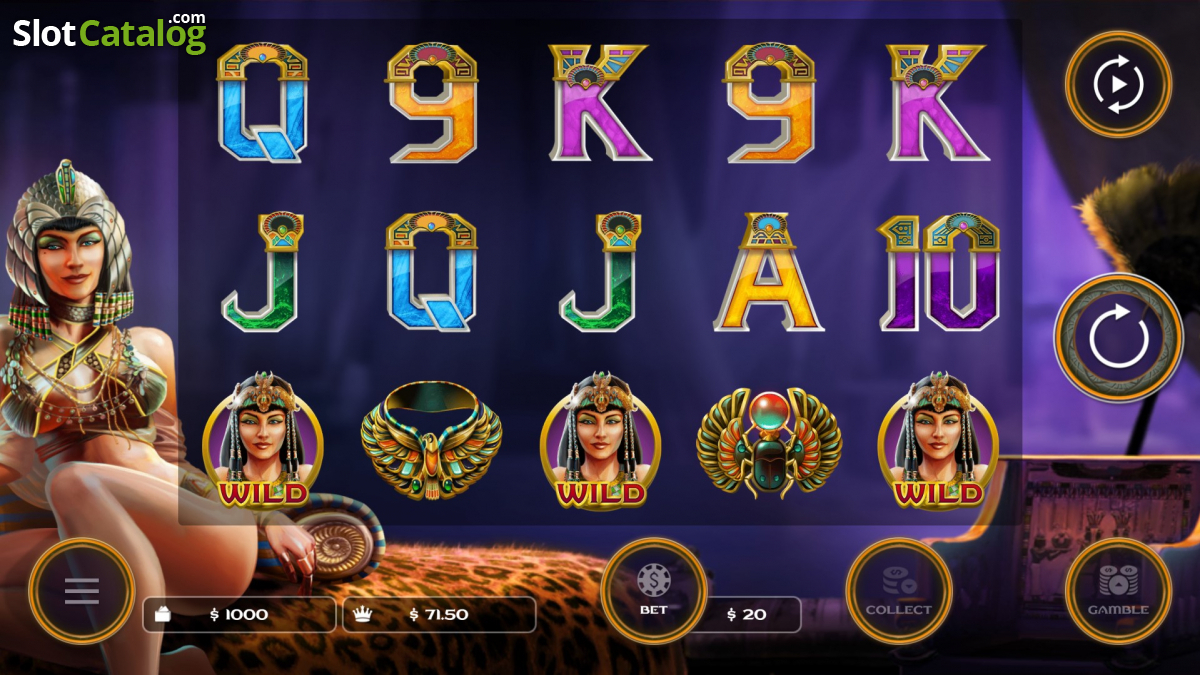Image resolution: width=1200 pixels, height=675 pixels.
Task: Click the WILD symbol on first reel
Action: (263, 440)
